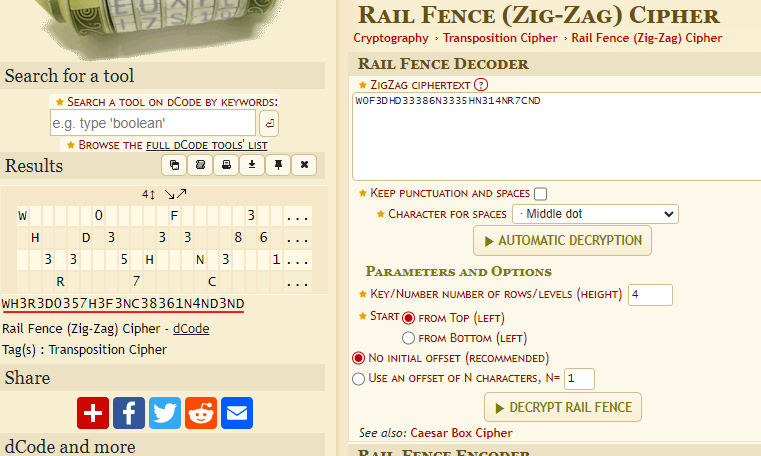The height and width of the screenshot is (456, 761).
Task: Select No initial offset (recommended)
Action: pyautogui.click(x=358, y=358)
